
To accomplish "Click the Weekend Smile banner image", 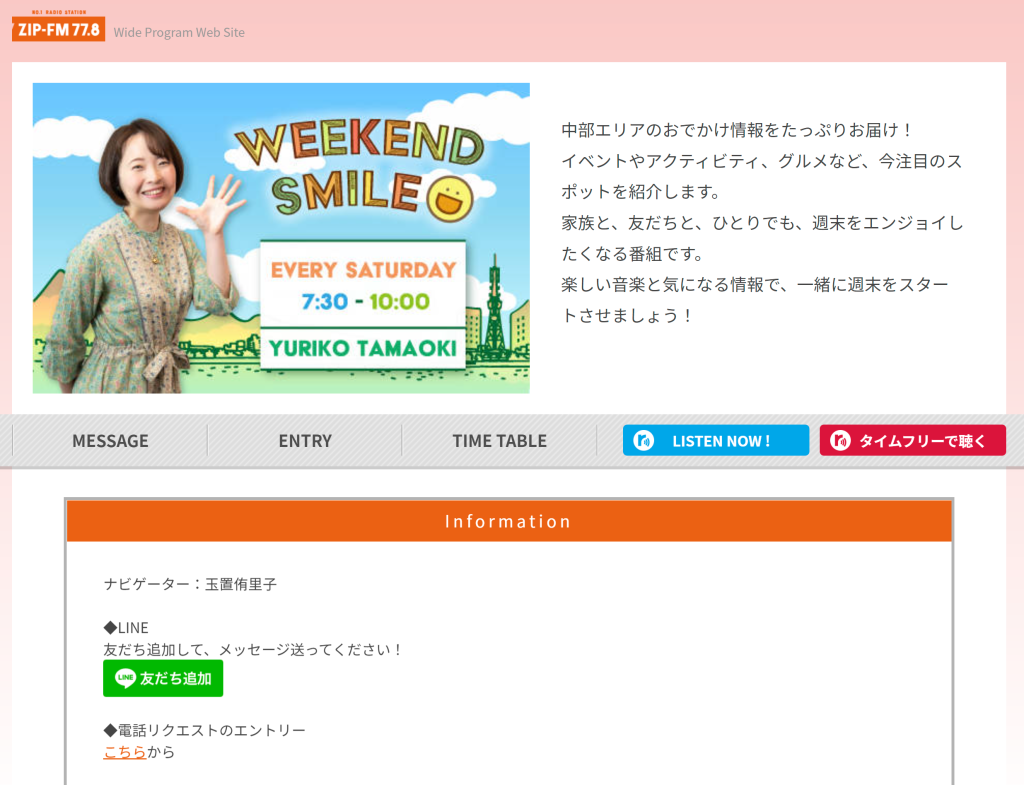I will click(281, 238).
